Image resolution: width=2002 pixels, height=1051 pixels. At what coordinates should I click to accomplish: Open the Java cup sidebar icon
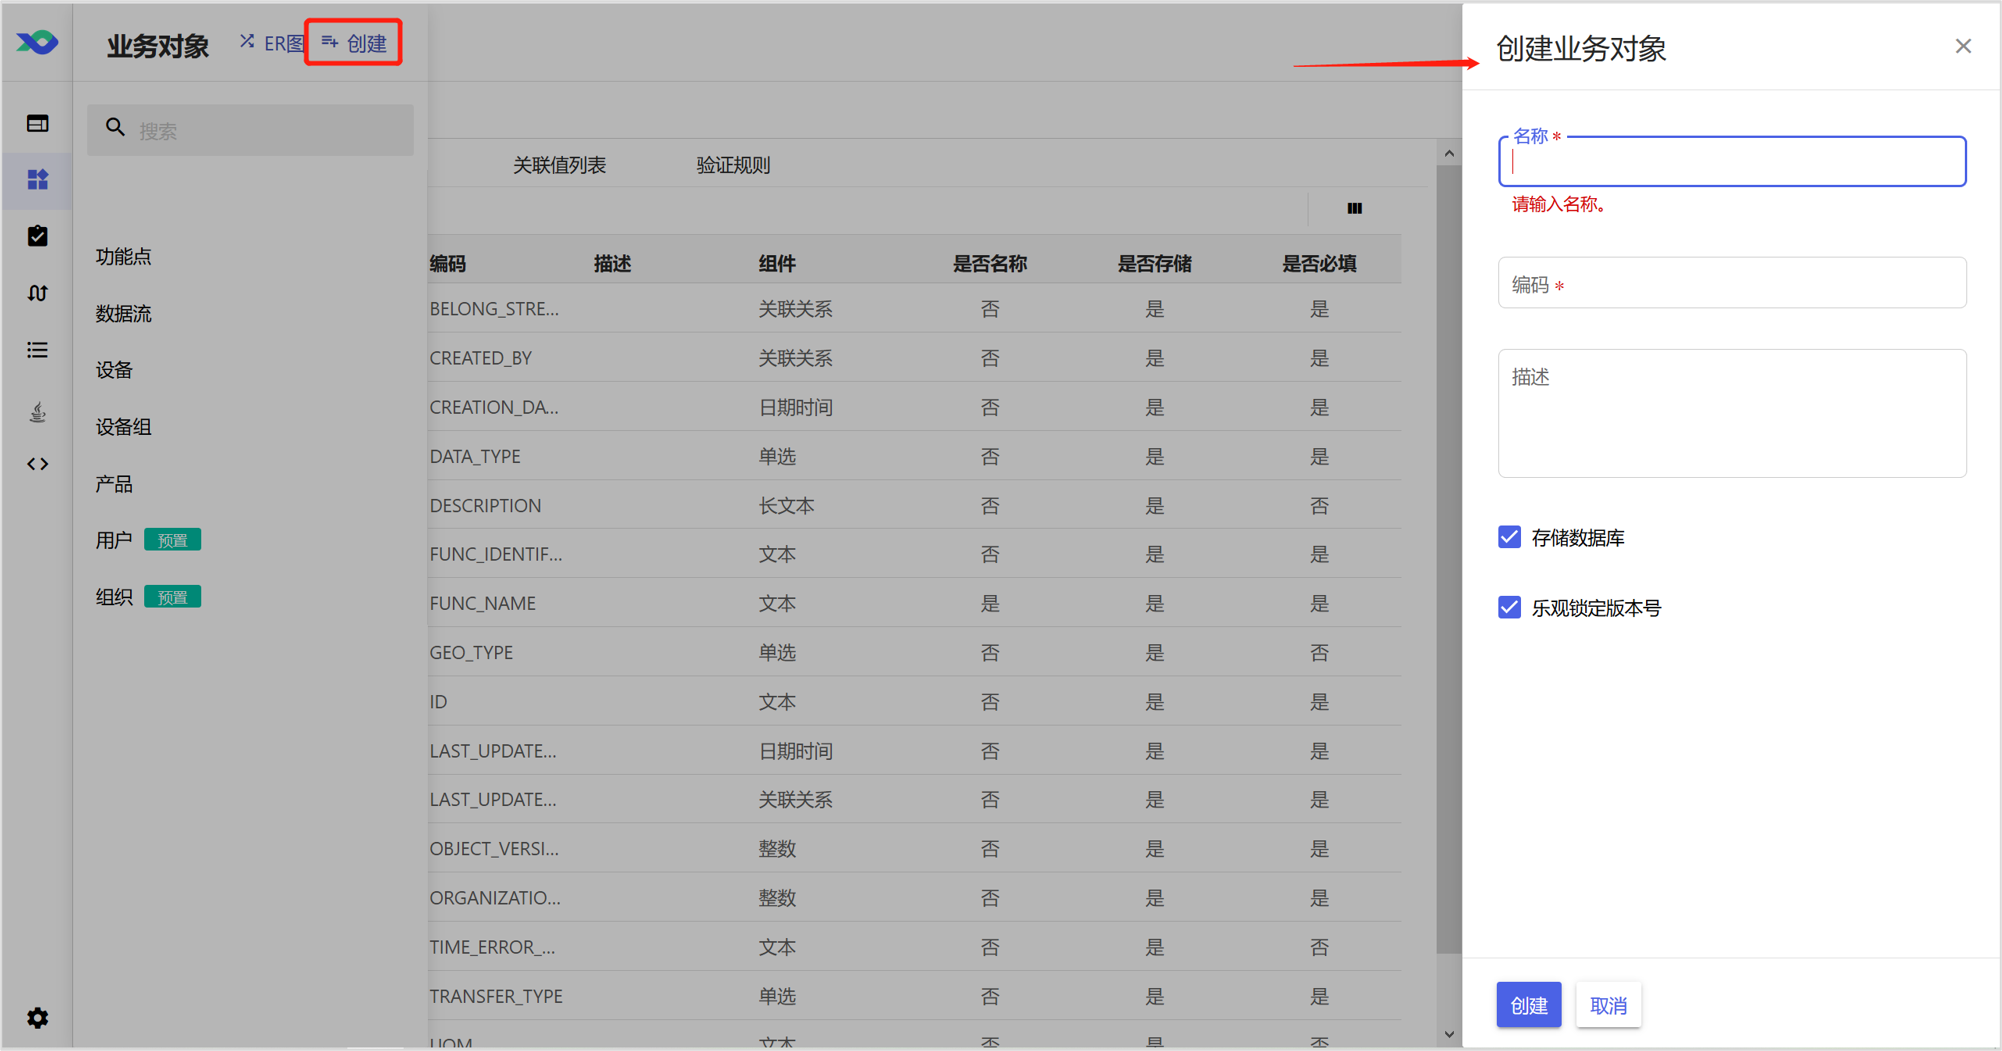click(37, 412)
